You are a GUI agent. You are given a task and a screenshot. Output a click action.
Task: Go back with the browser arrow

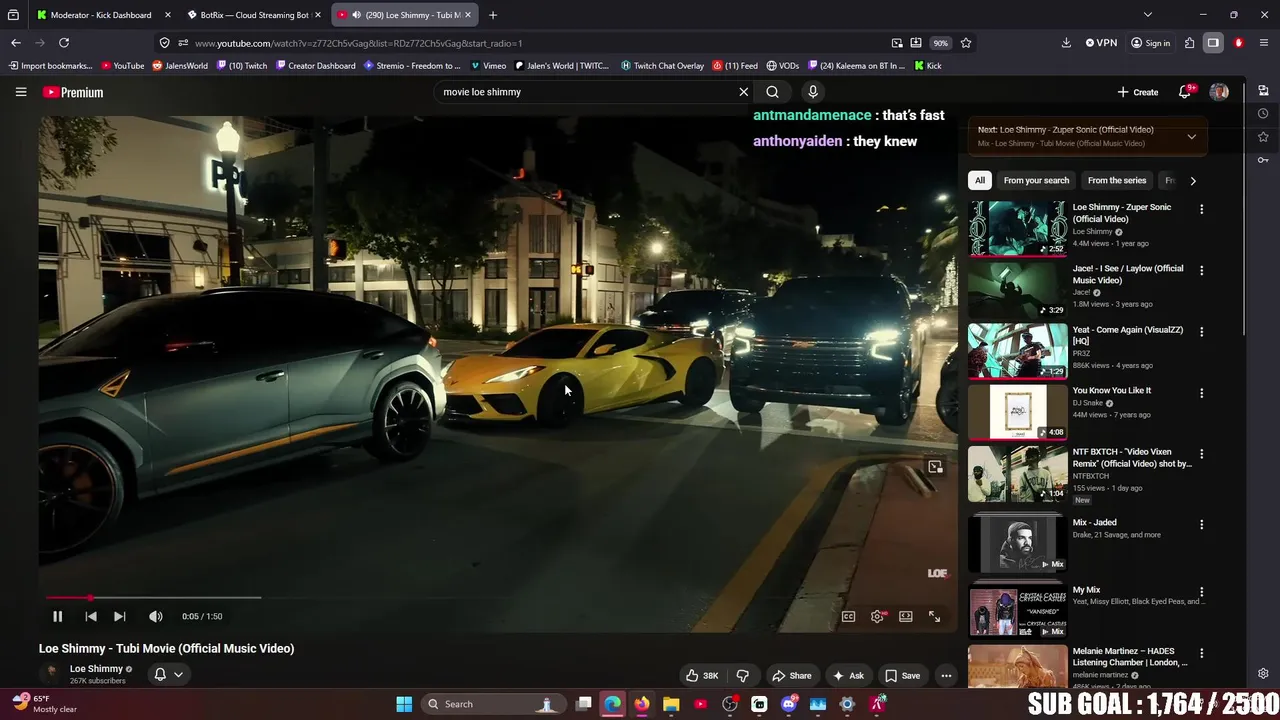16,43
